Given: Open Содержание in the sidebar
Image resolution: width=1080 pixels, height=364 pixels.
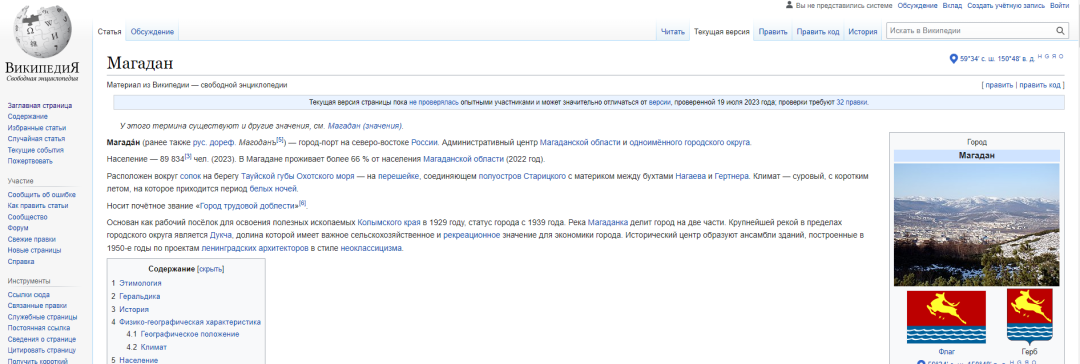Looking at the screenshot, I should point(28,117).
